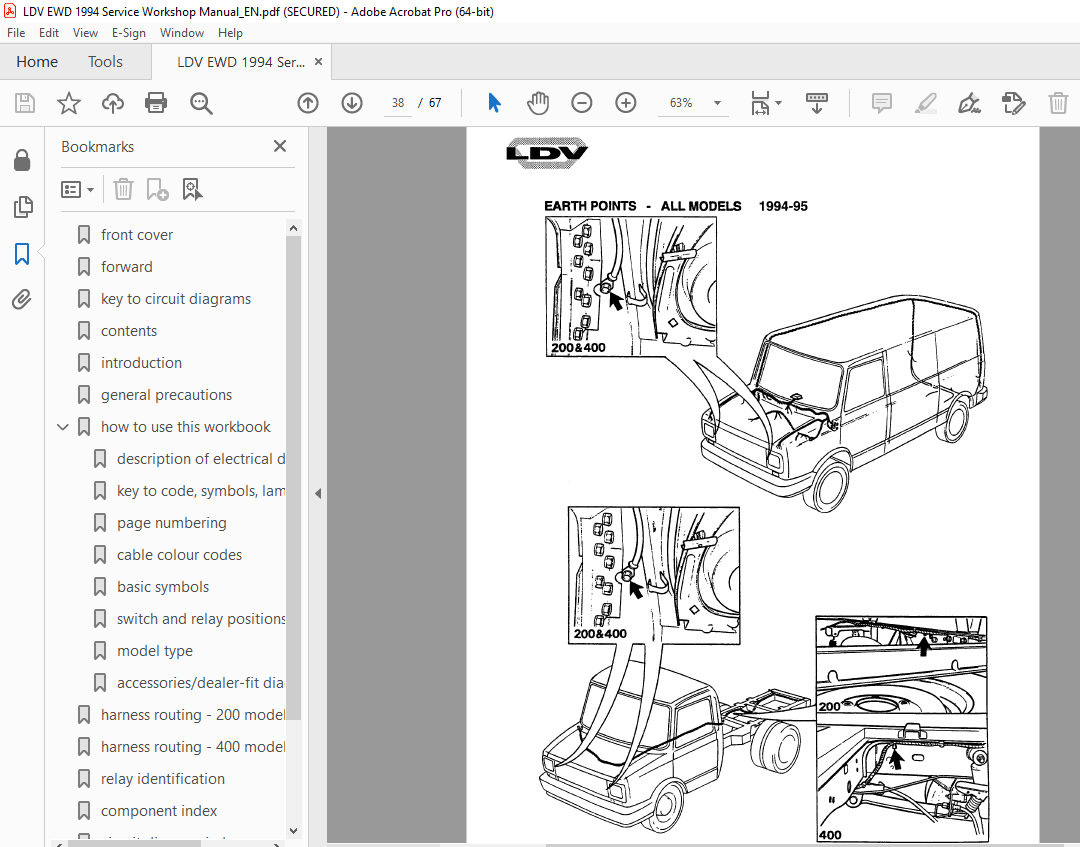Viewport: 1080px width, 847px height.
Task: Switch to the Home tab
Action: tap(37, 62)
